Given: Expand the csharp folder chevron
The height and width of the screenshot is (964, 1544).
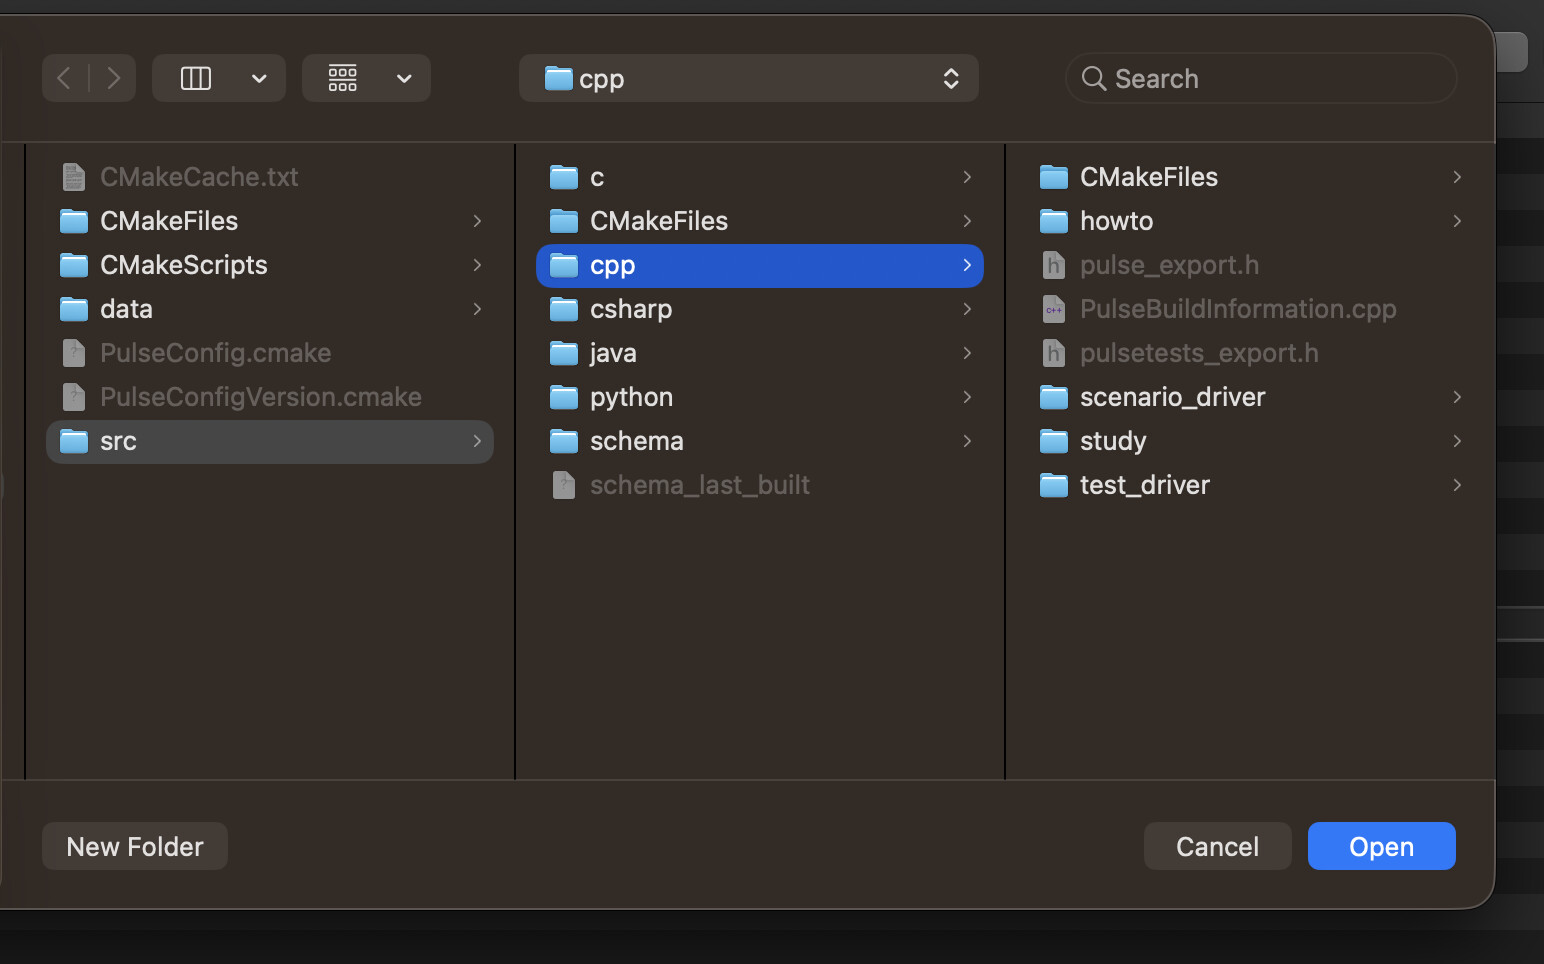Looking at the screenshot, I should 967,309.
